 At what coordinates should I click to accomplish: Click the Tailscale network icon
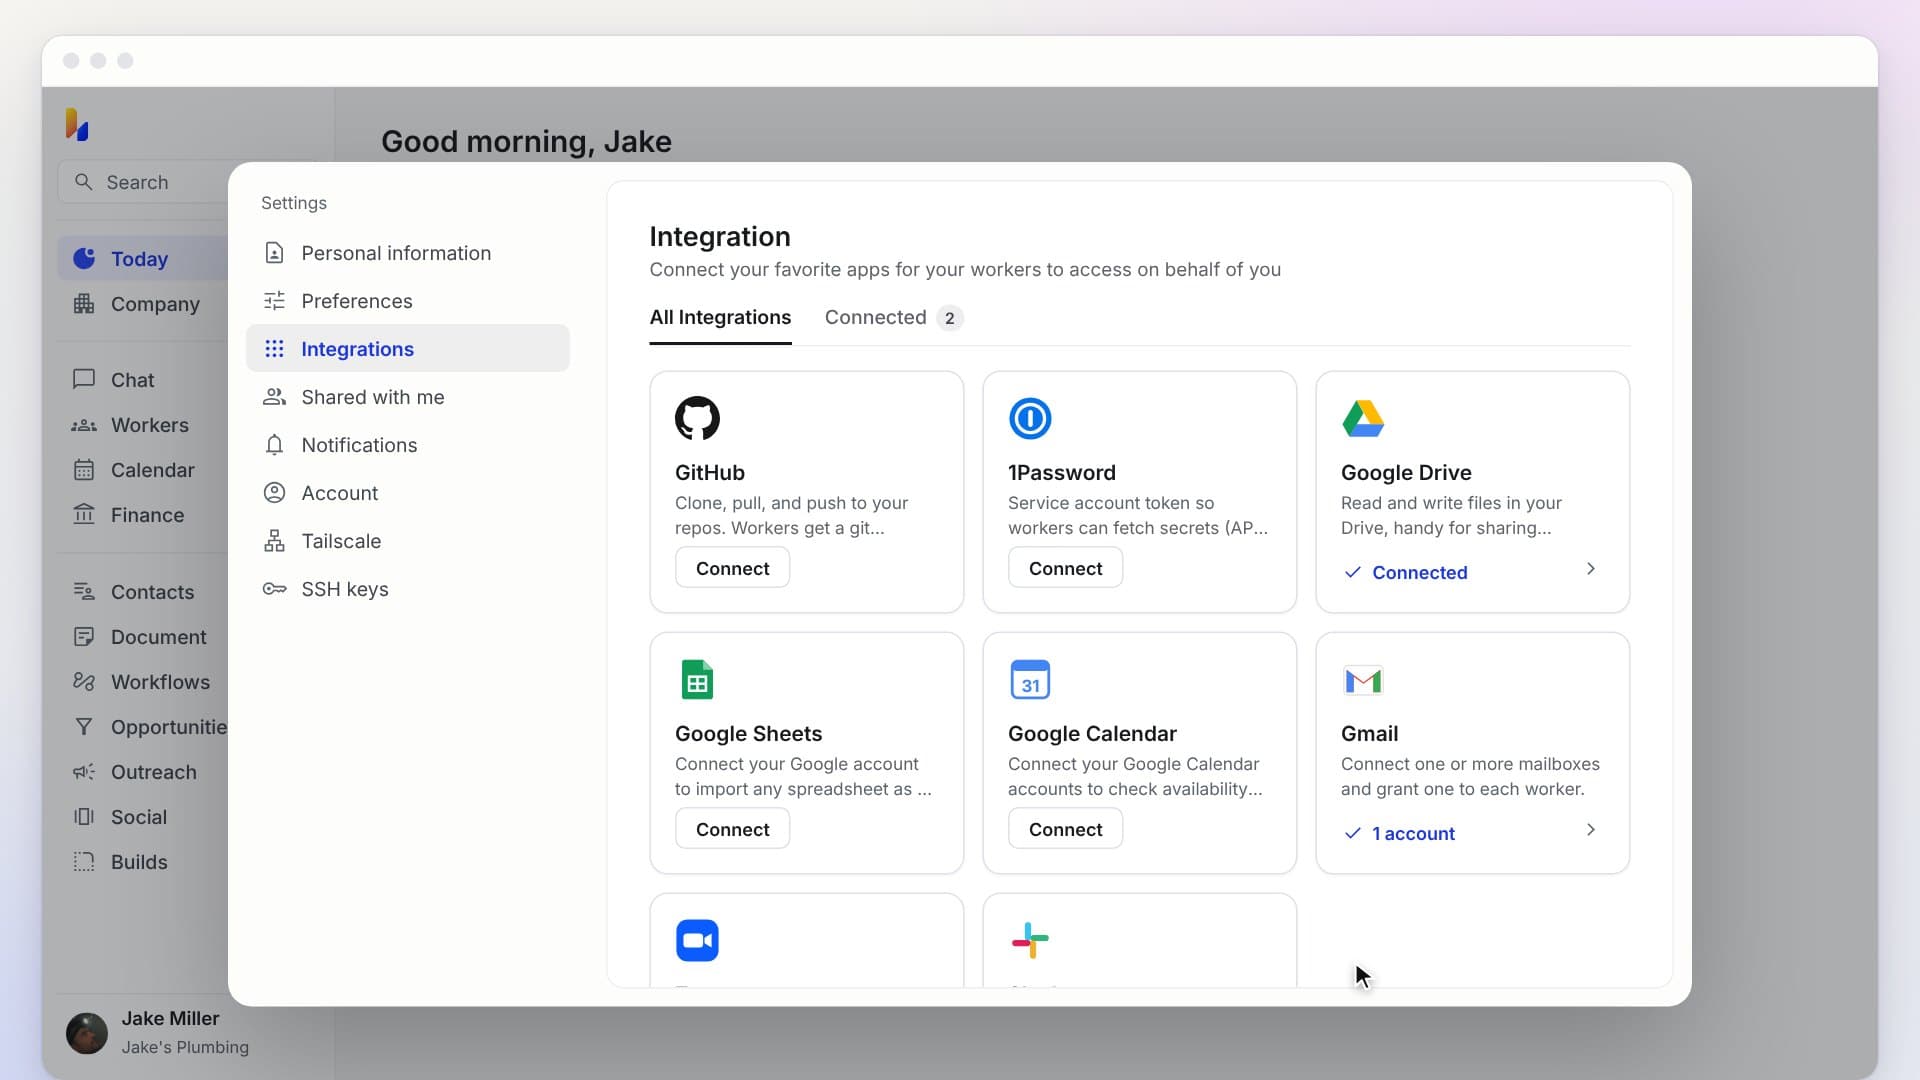(274, 540)
